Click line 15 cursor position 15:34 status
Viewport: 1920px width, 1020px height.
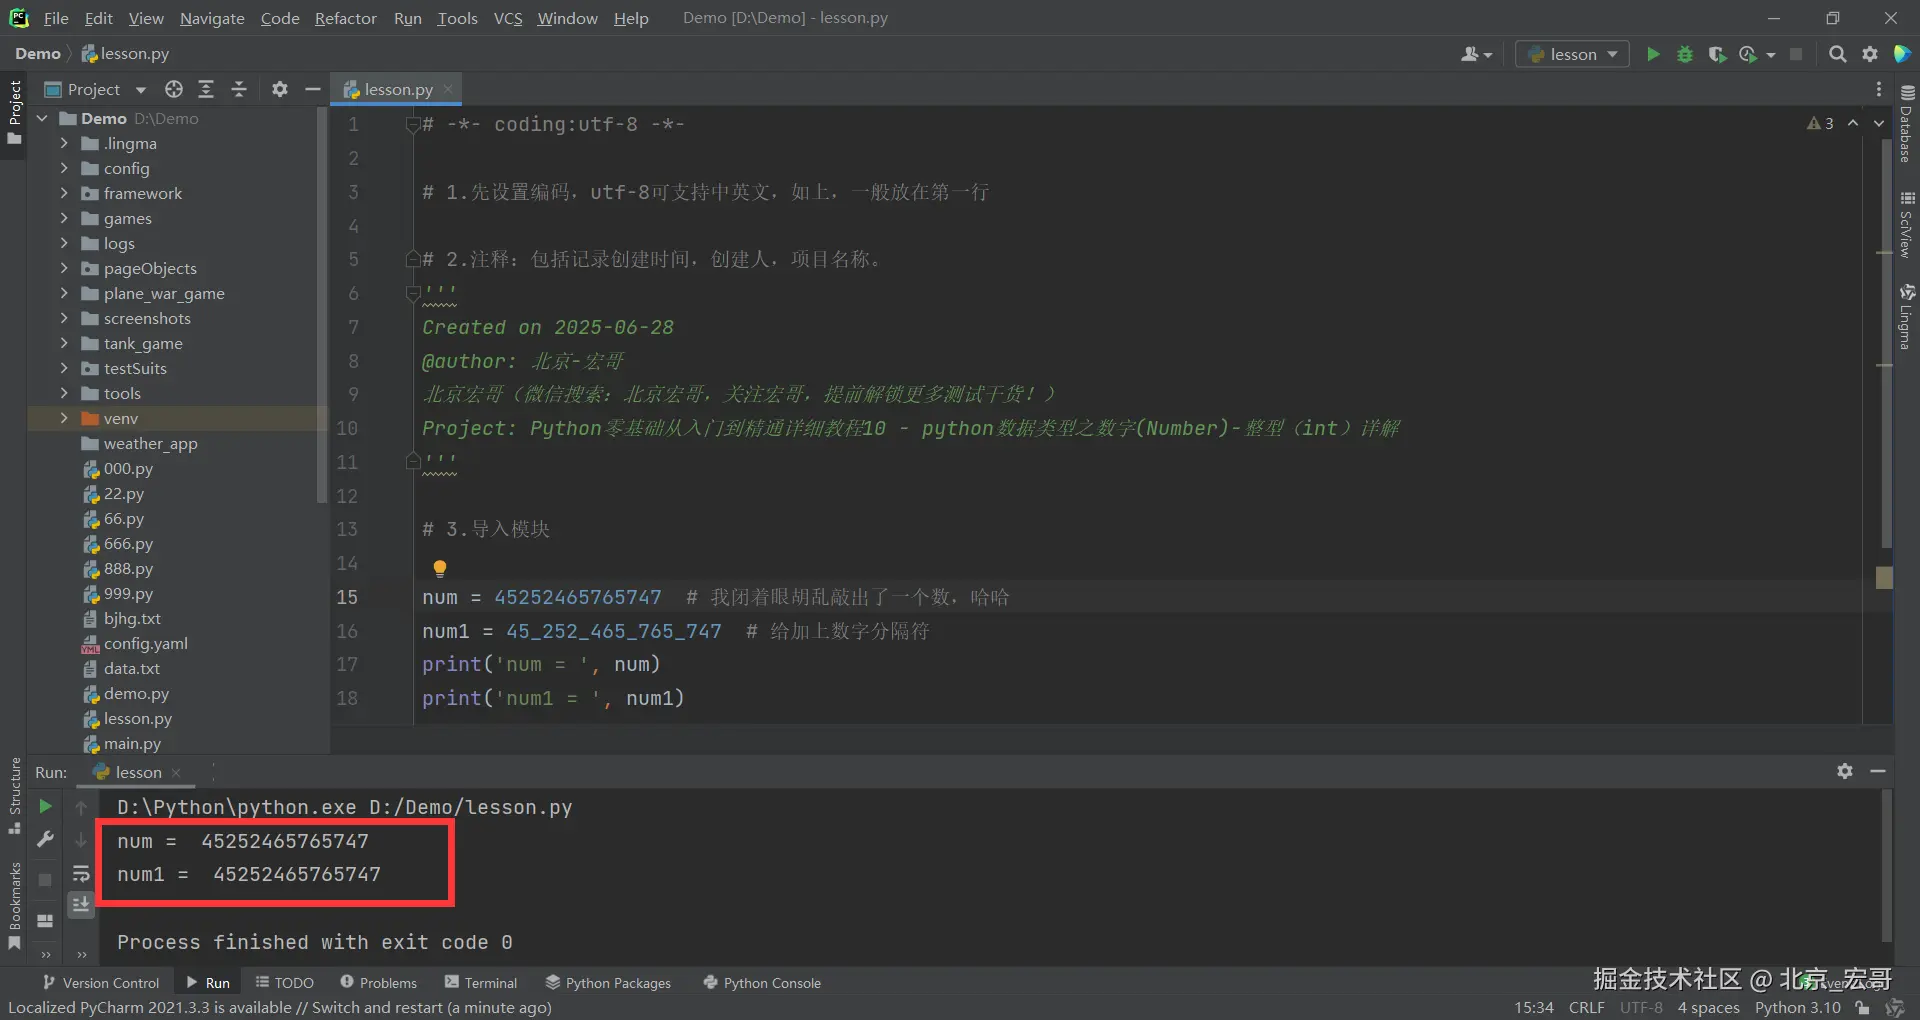(x=1533, y=1007)
